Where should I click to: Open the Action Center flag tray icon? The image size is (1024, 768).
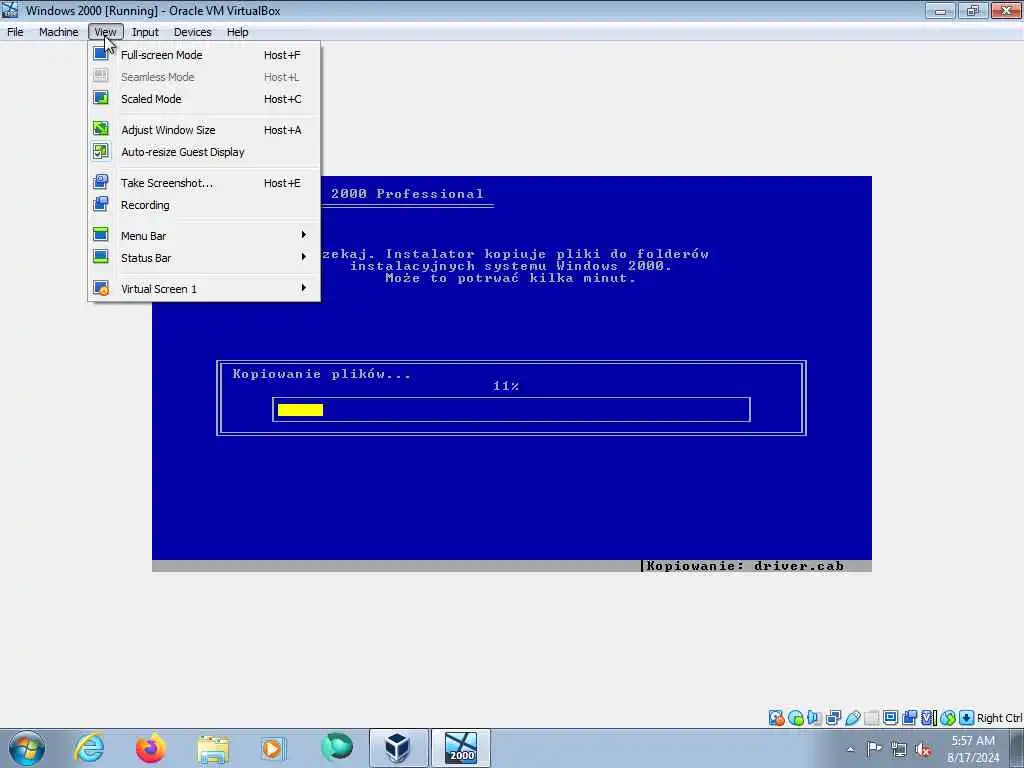874,748
